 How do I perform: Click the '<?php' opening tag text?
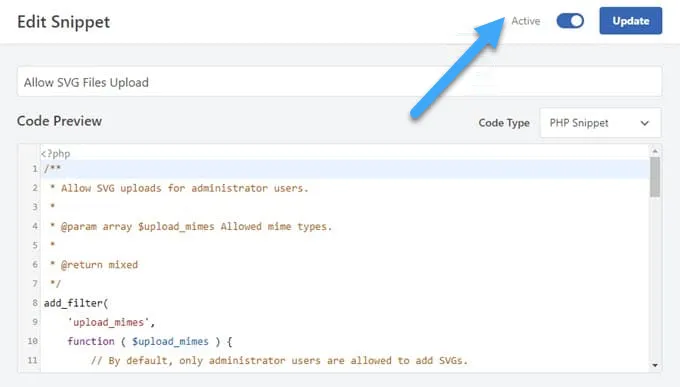tap(56, 154)
